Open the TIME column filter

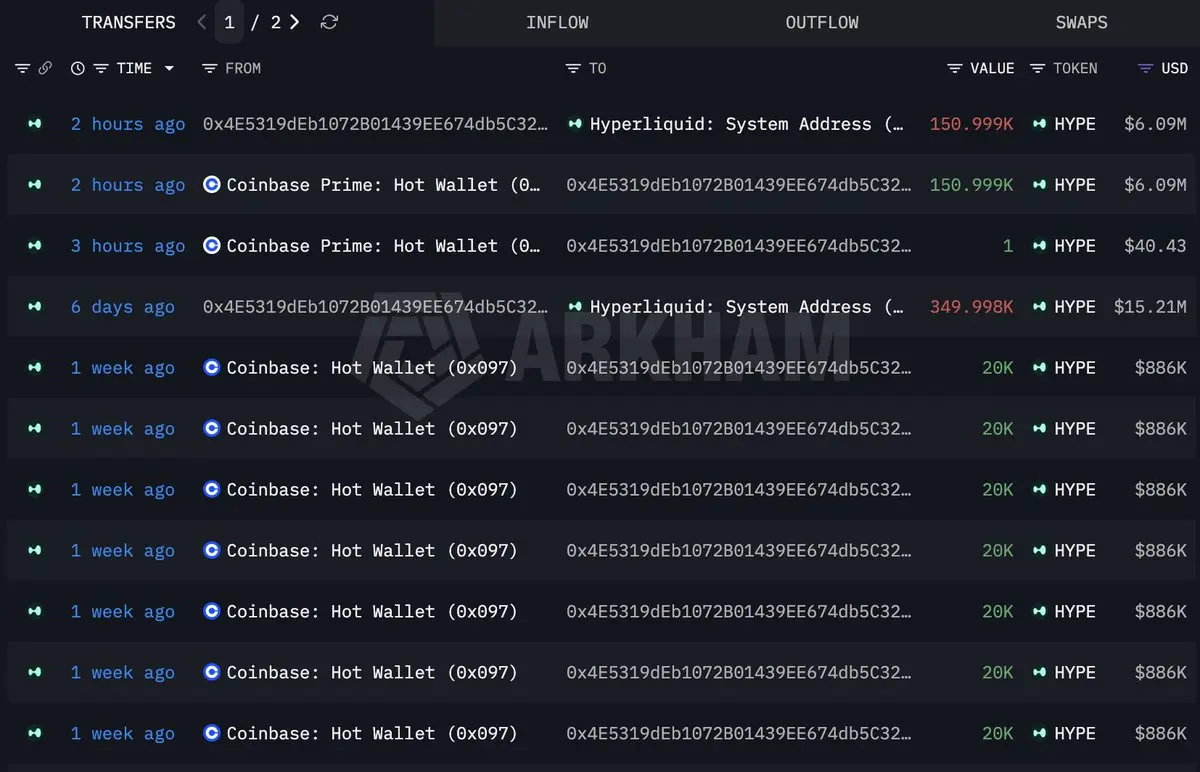point(100,68)
